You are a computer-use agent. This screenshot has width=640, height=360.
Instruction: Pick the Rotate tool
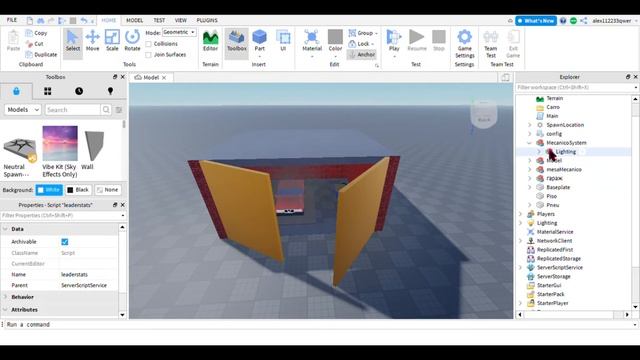pos(132,41)
